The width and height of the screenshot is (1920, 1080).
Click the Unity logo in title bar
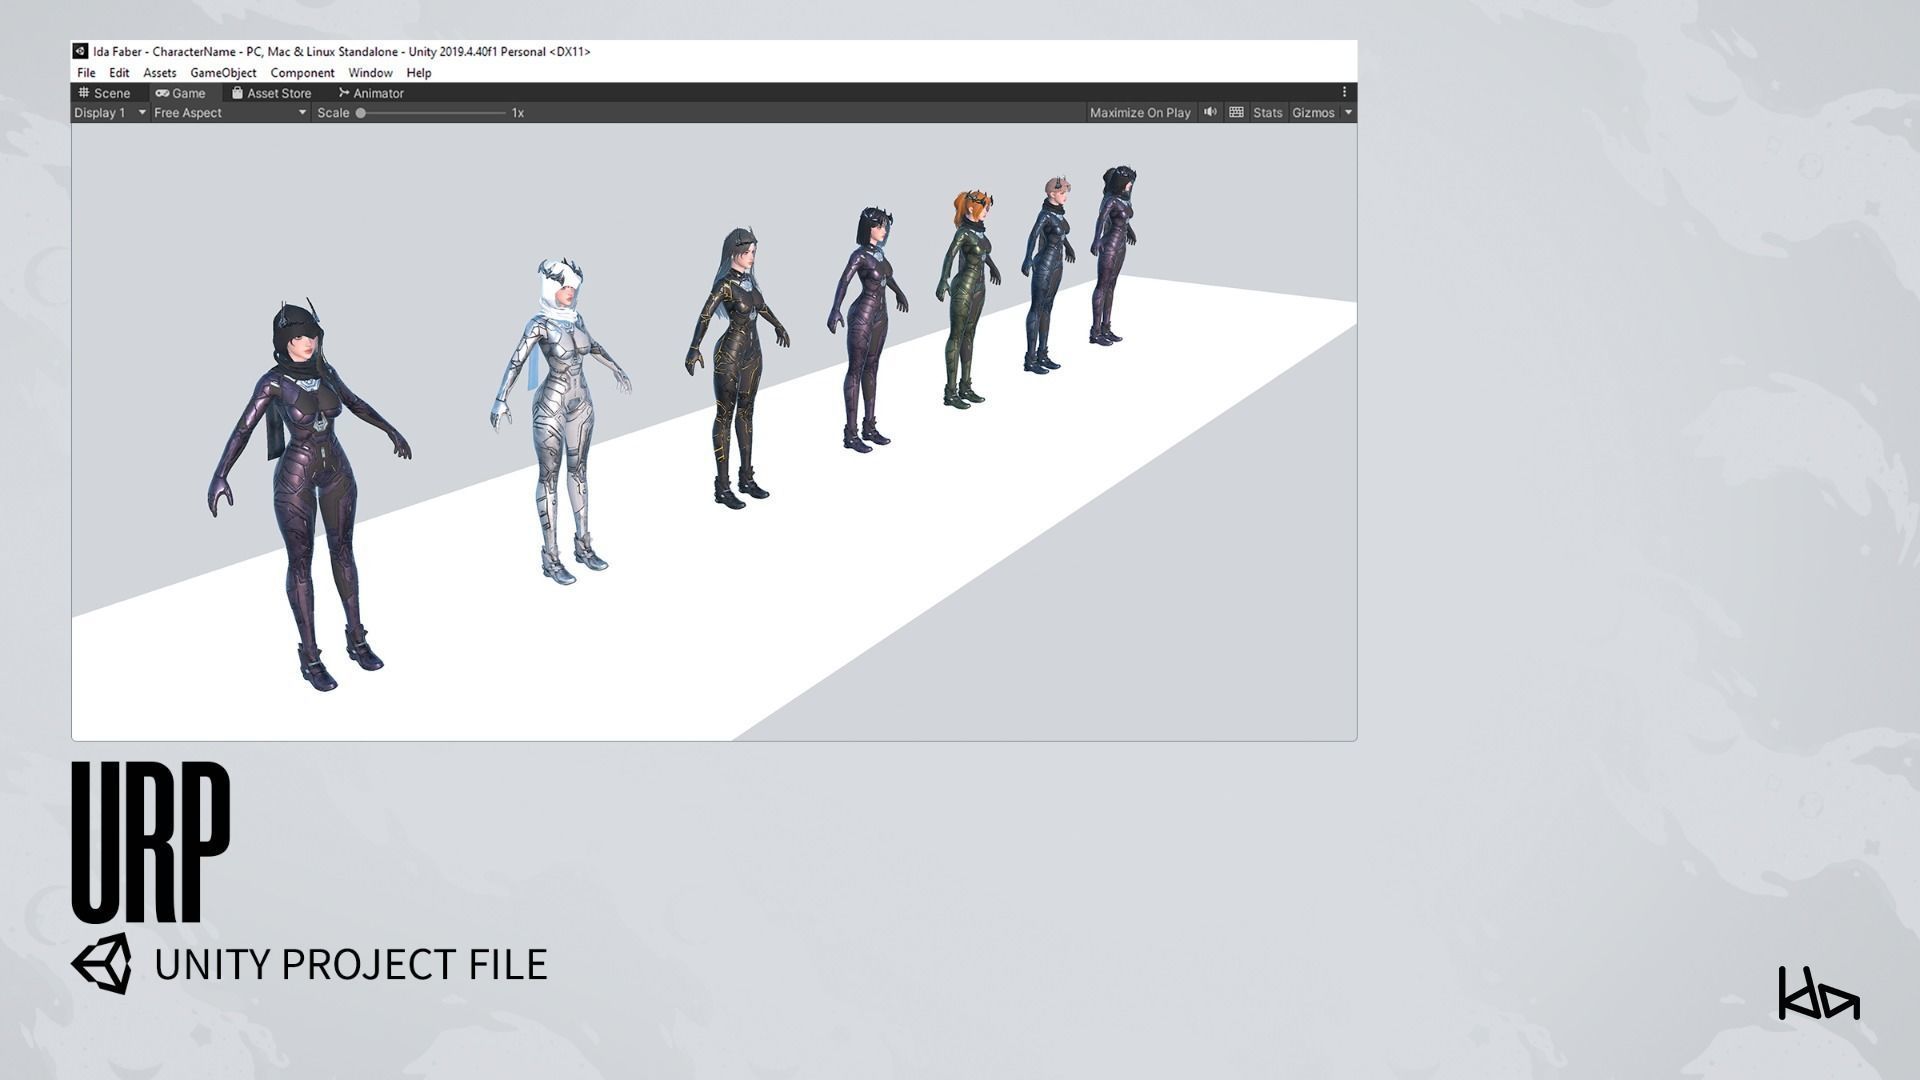pos(80,51)
